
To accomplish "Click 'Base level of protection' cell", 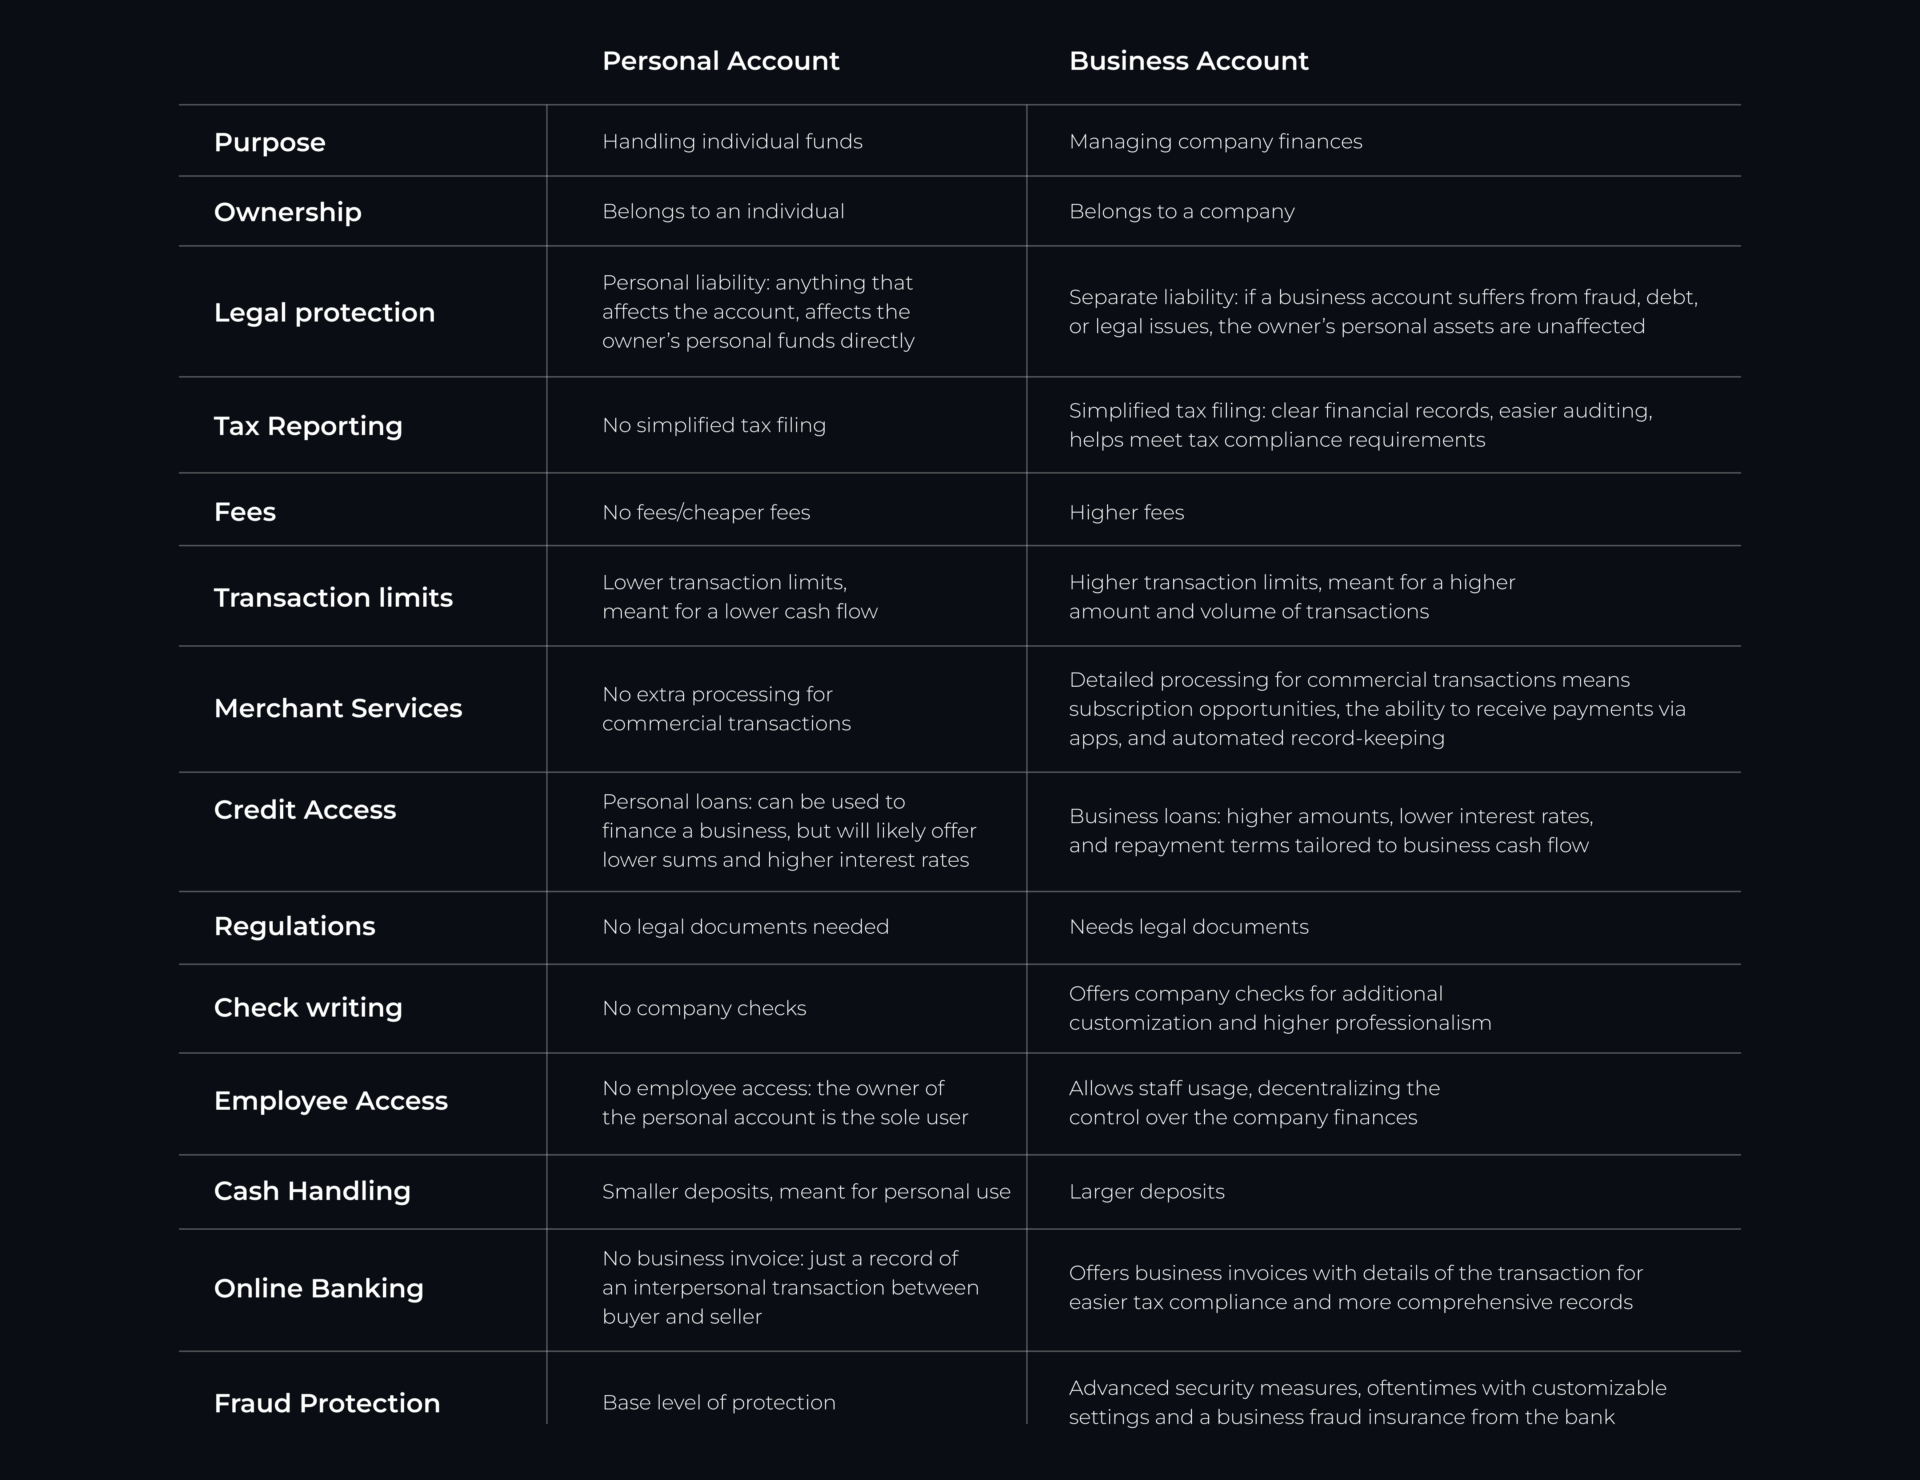I will point(718,1403).
